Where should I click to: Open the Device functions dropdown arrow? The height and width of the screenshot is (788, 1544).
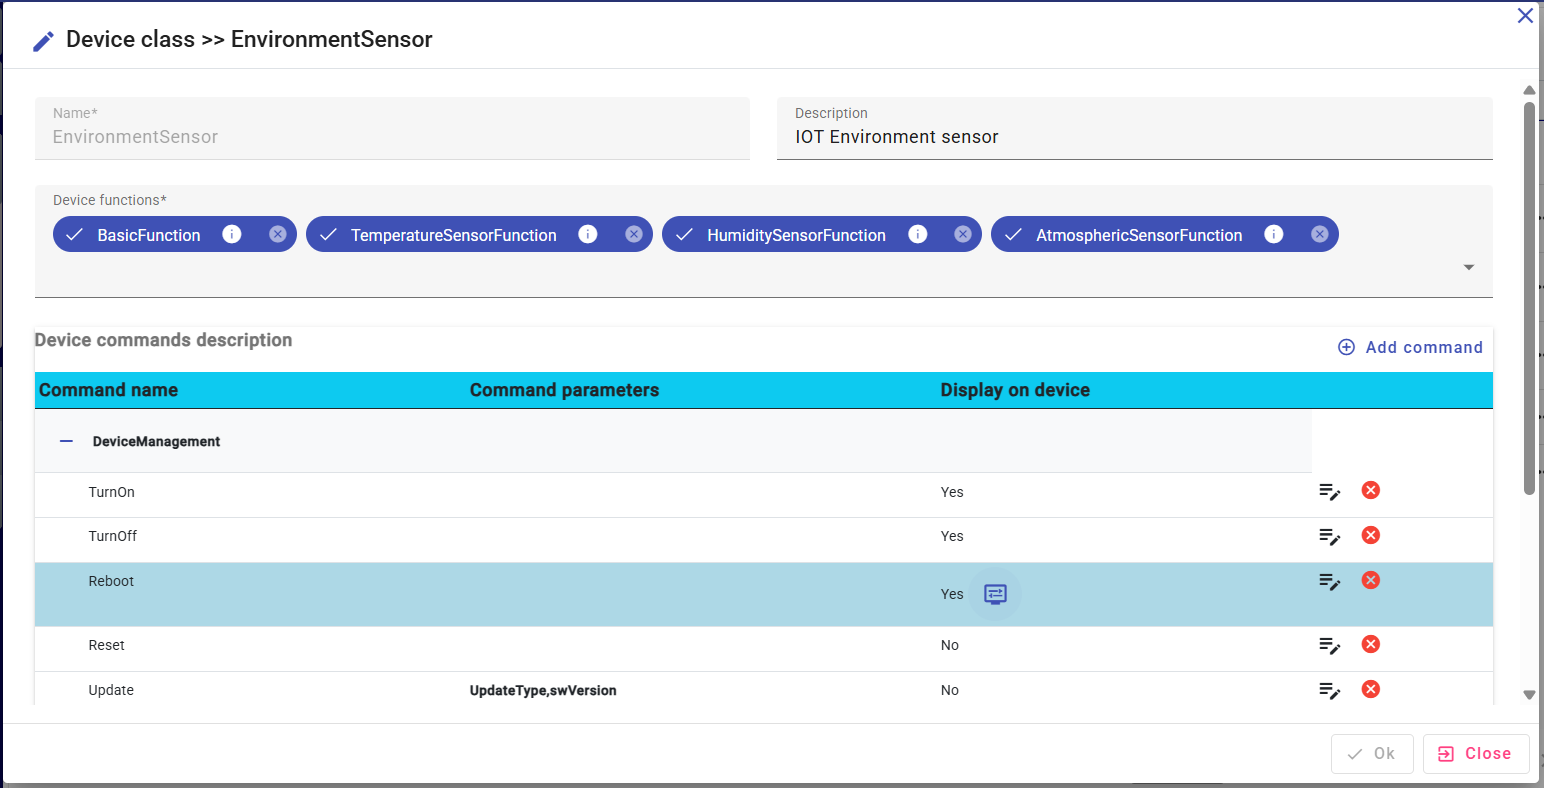click(x=1468, y=267)
